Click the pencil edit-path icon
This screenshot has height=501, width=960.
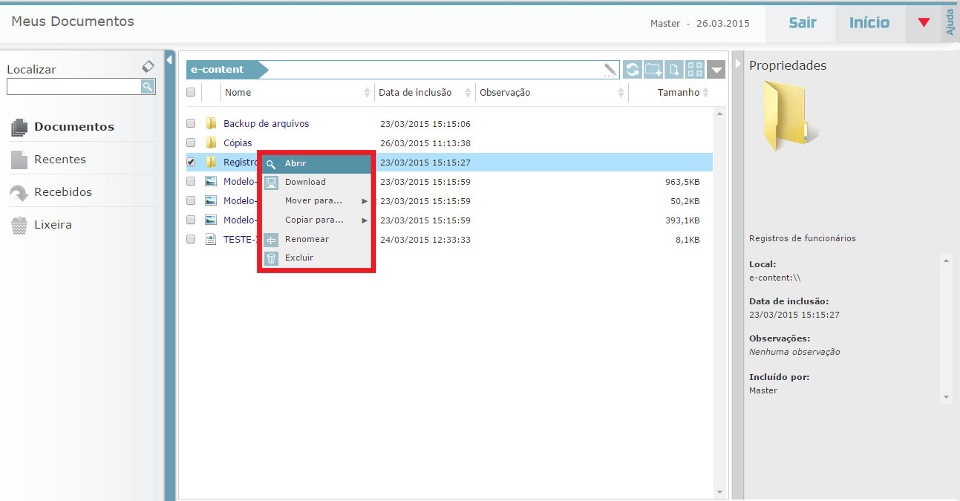click(x=610, y=70)
